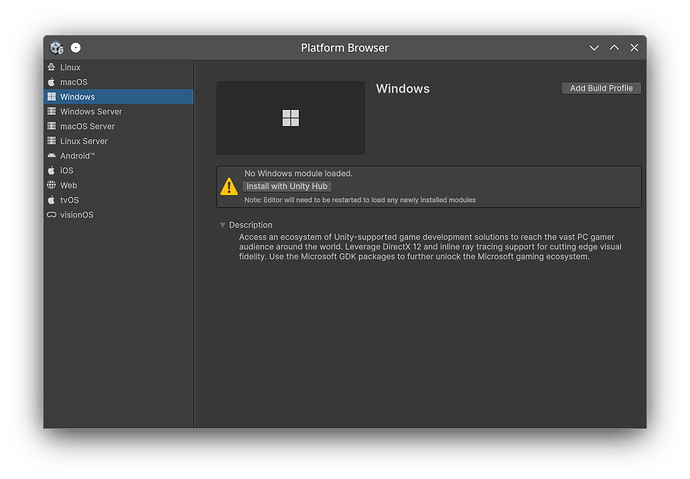This screenshot has height=479, width=690.
Task: Click the Web globe icon
Action: point(51,185)
